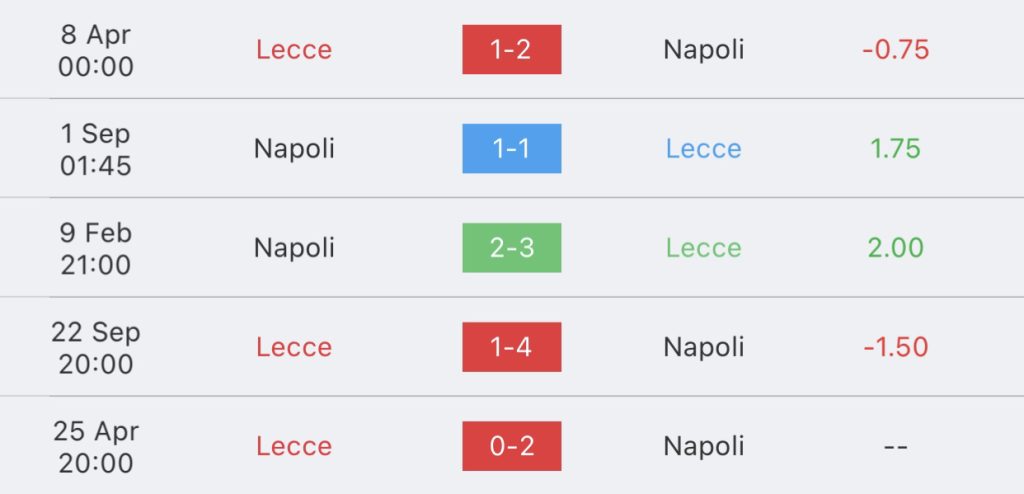The width and height of the screenshot is (1024, 494).
Task: Select the 1.75 handicap value
Action: point(895,149)
